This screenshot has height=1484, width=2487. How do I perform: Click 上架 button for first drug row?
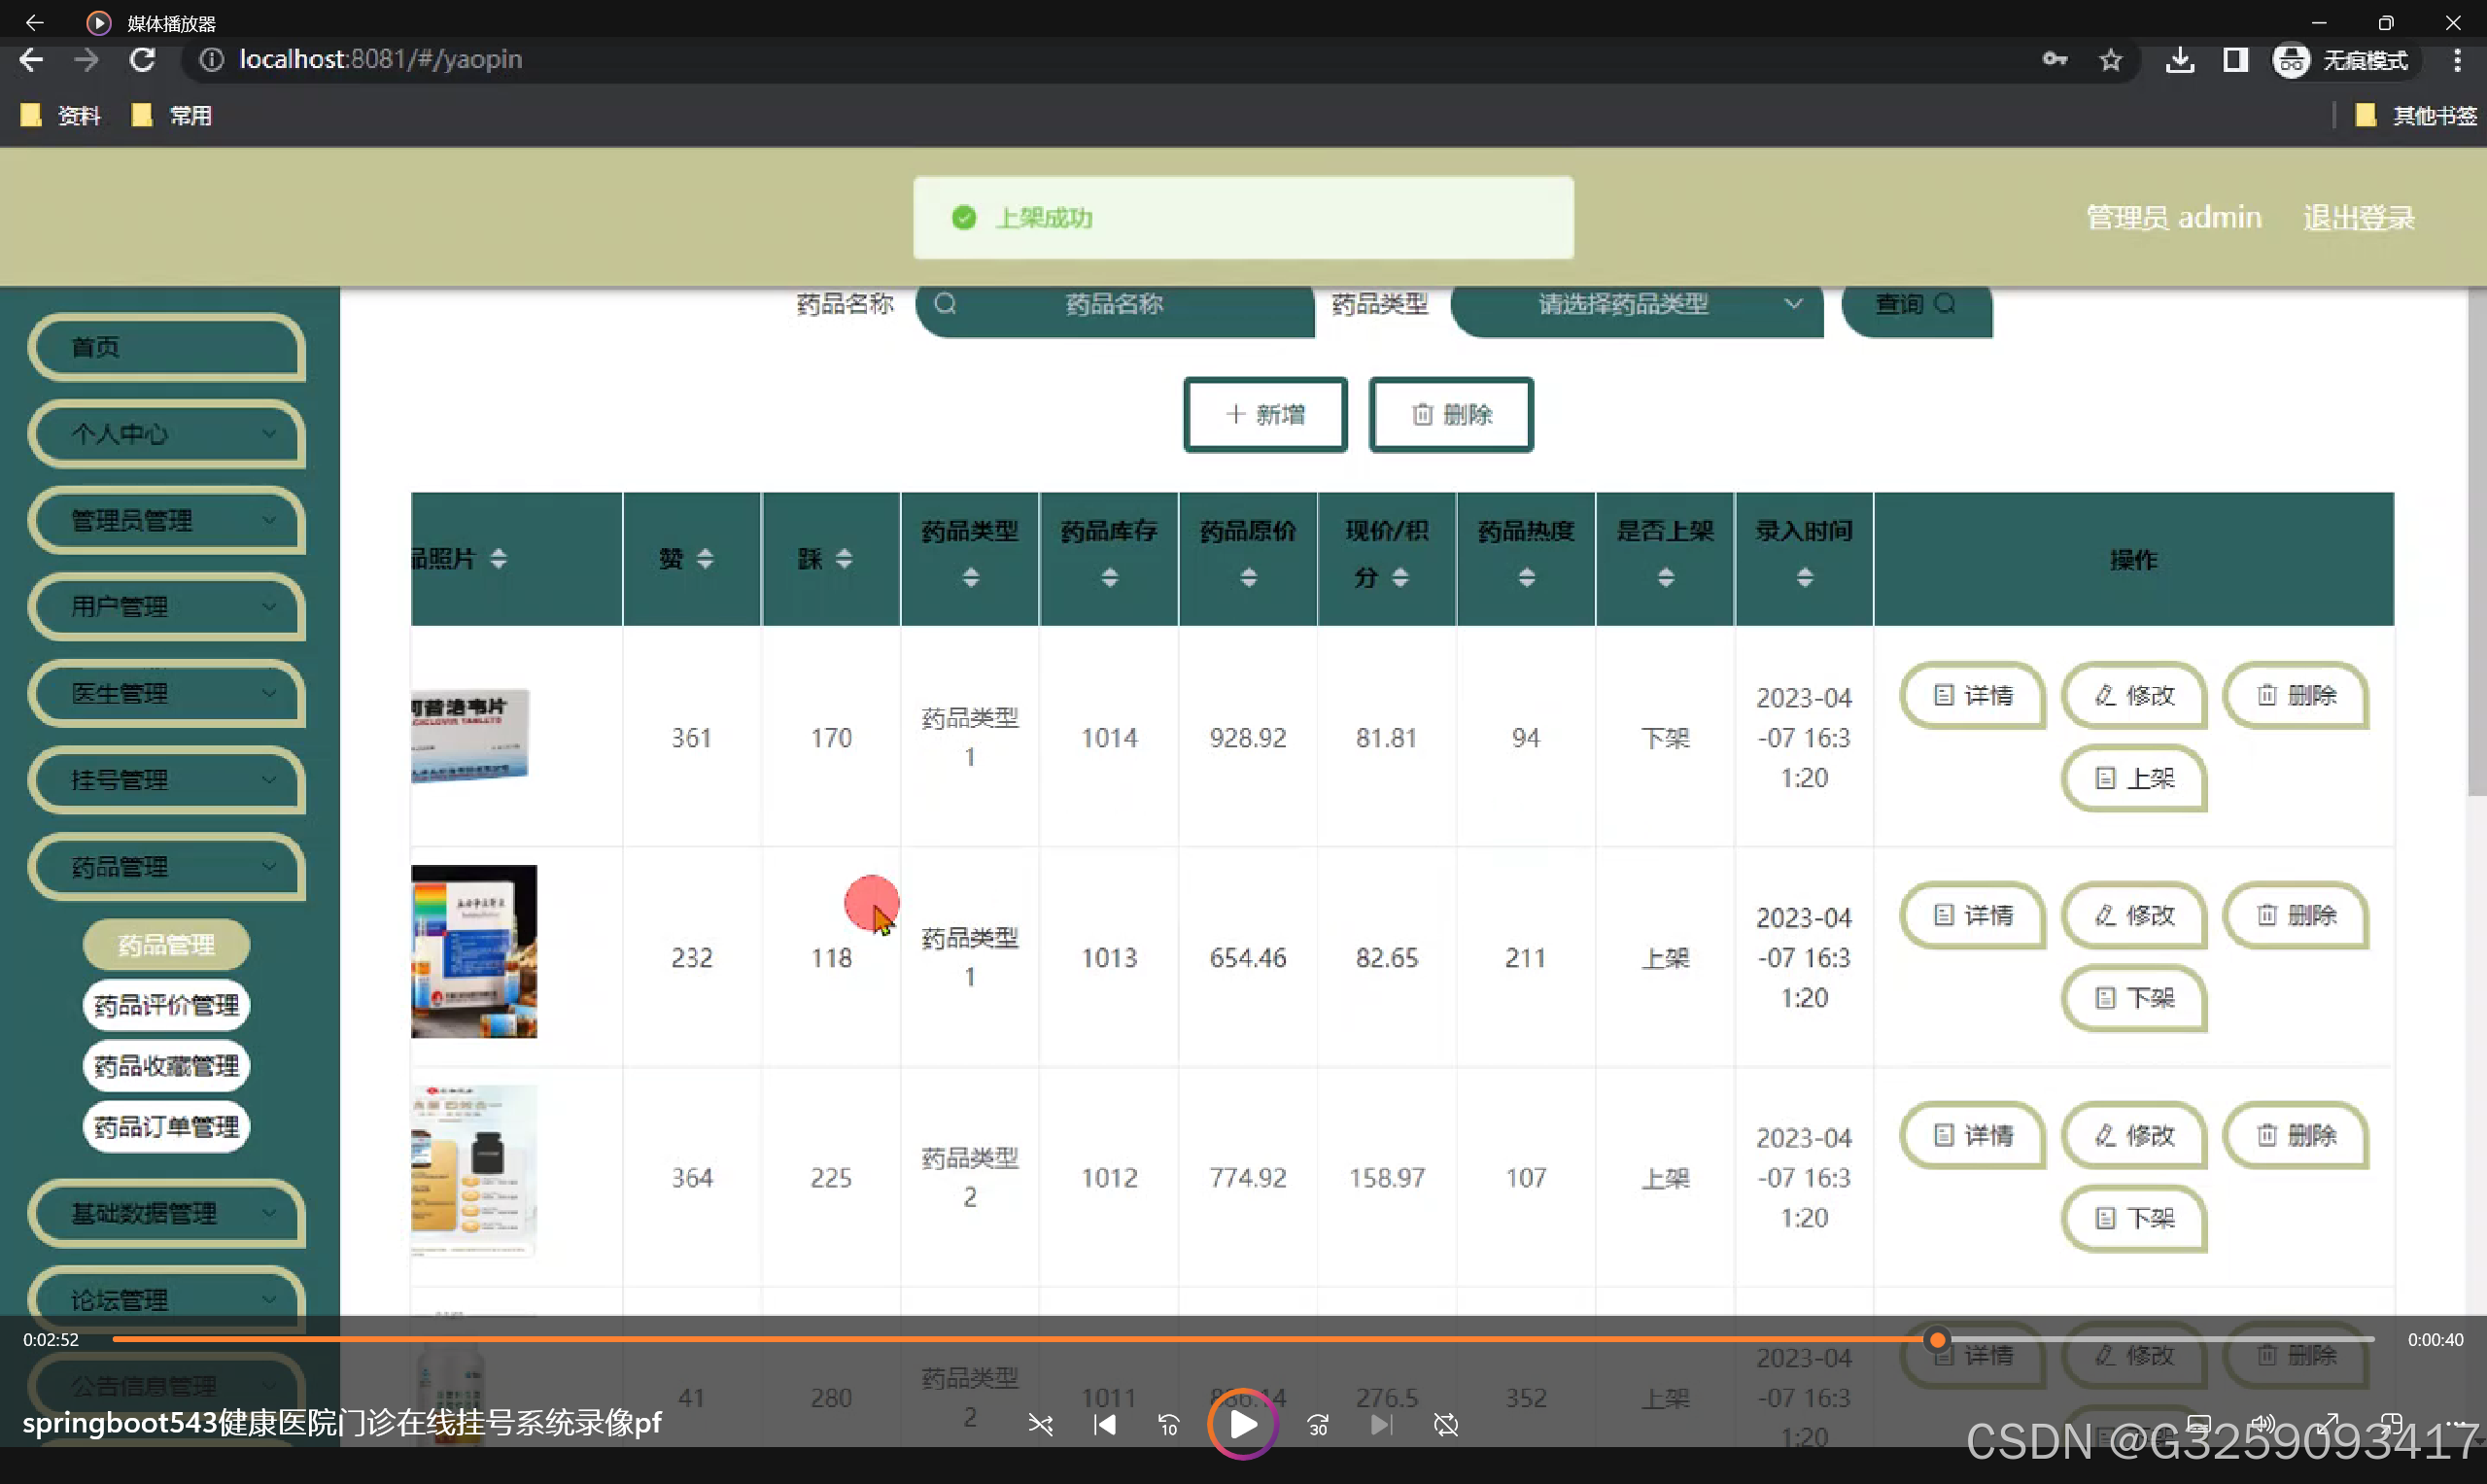click(x=2133, y=778)
